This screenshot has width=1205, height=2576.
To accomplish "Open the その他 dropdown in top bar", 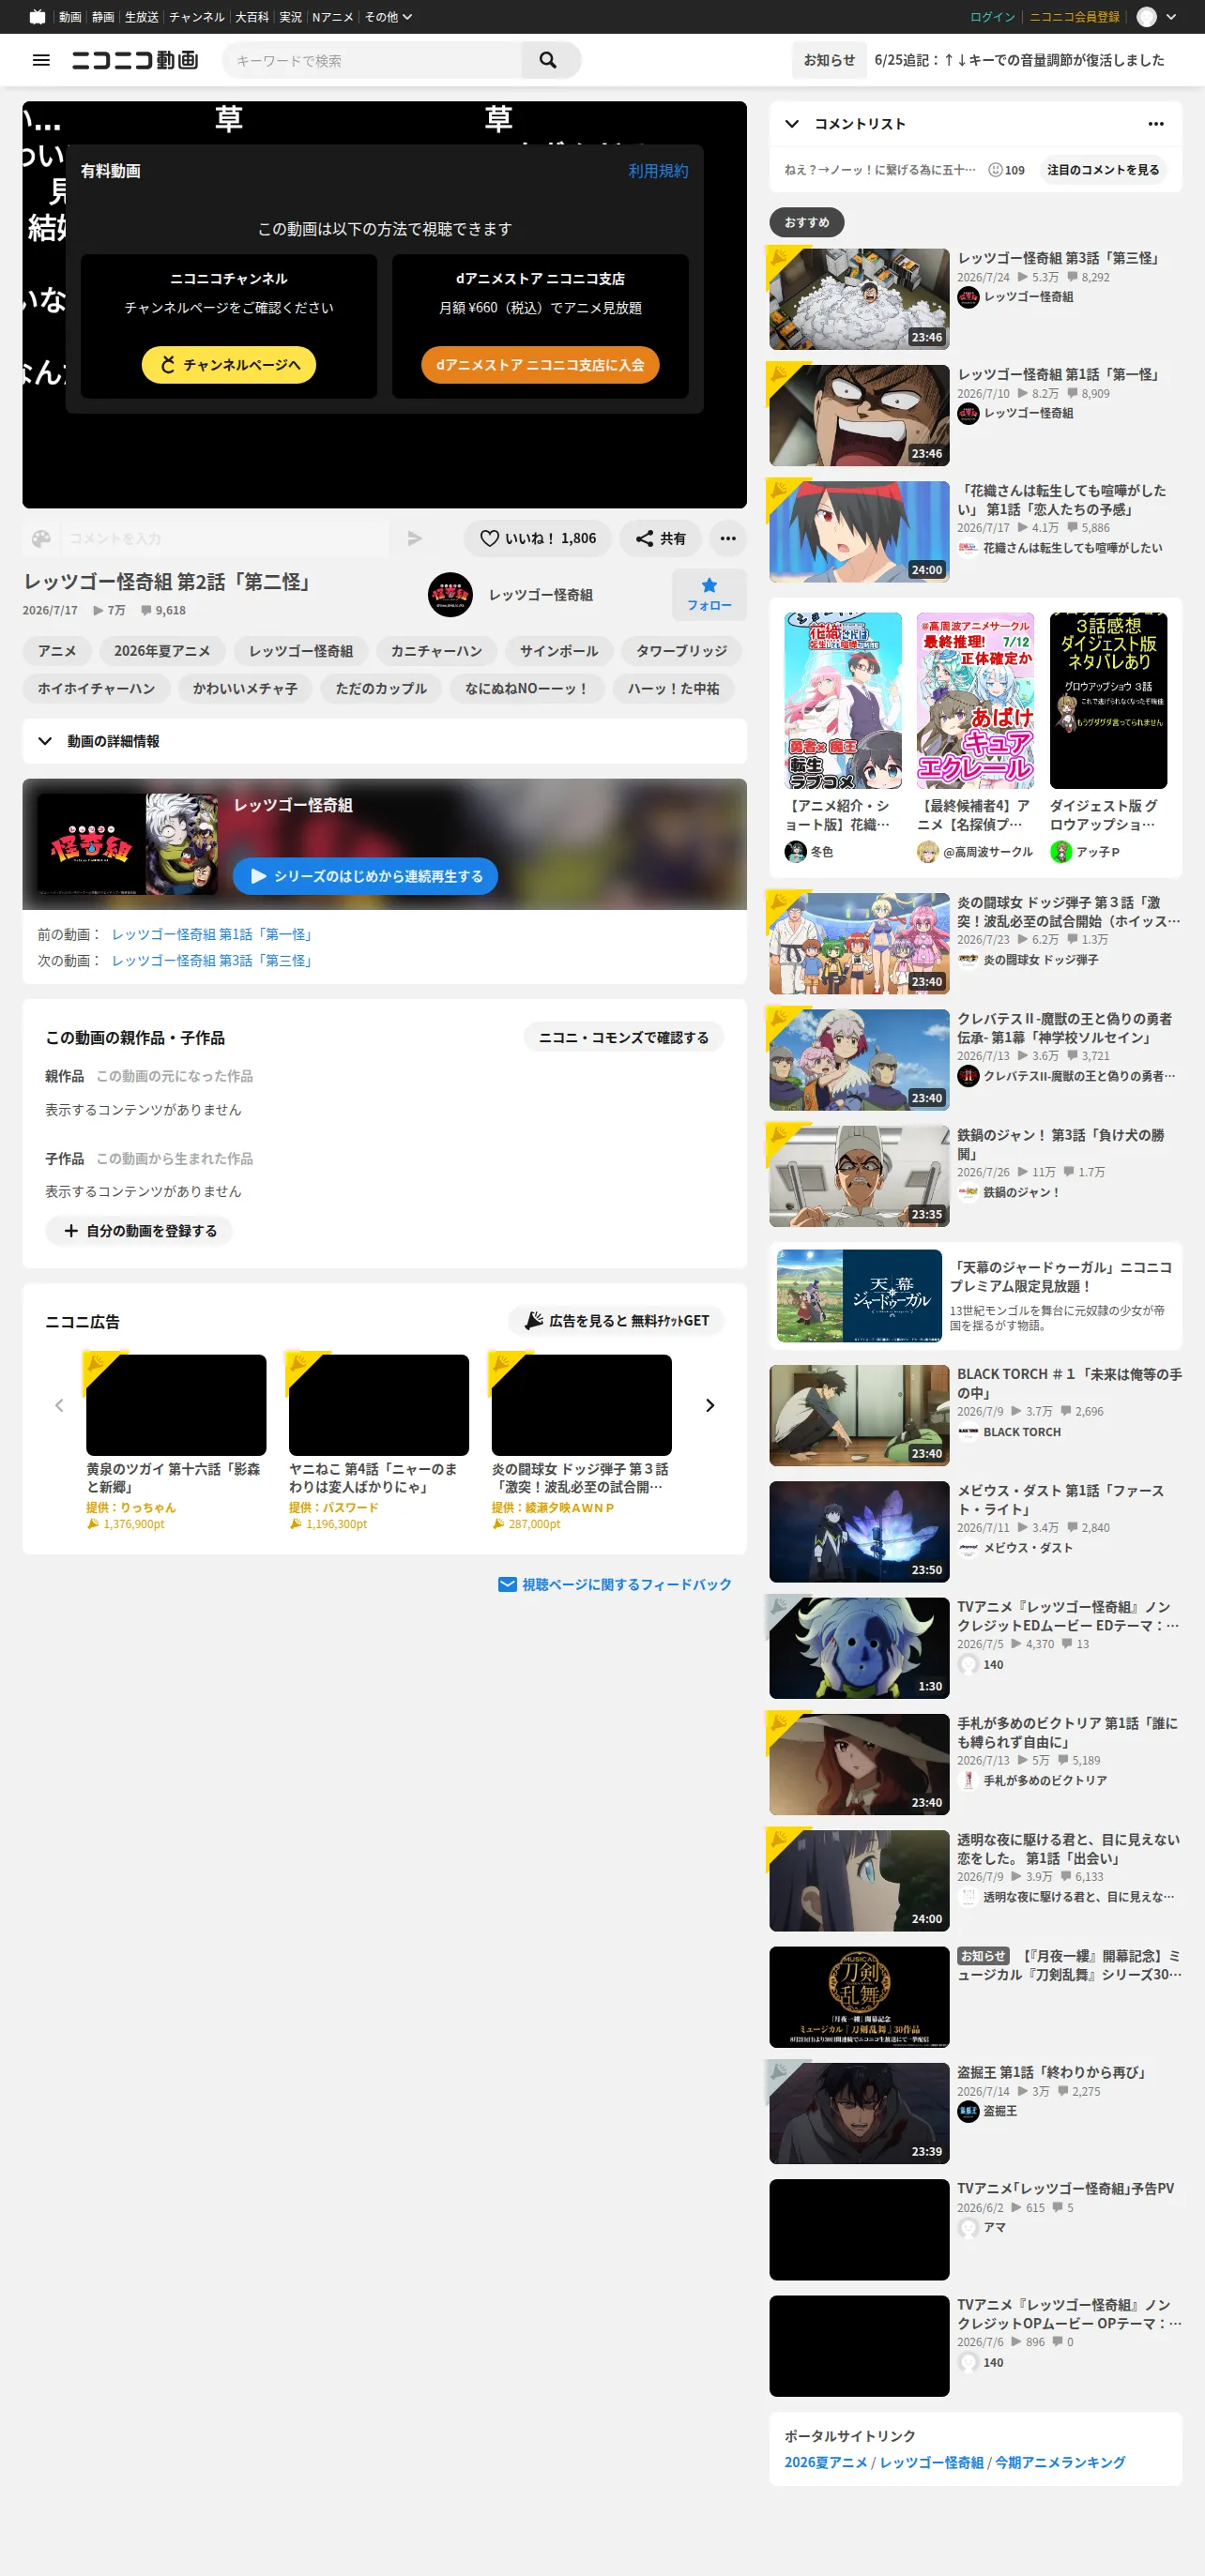I will tap(388, 17).
